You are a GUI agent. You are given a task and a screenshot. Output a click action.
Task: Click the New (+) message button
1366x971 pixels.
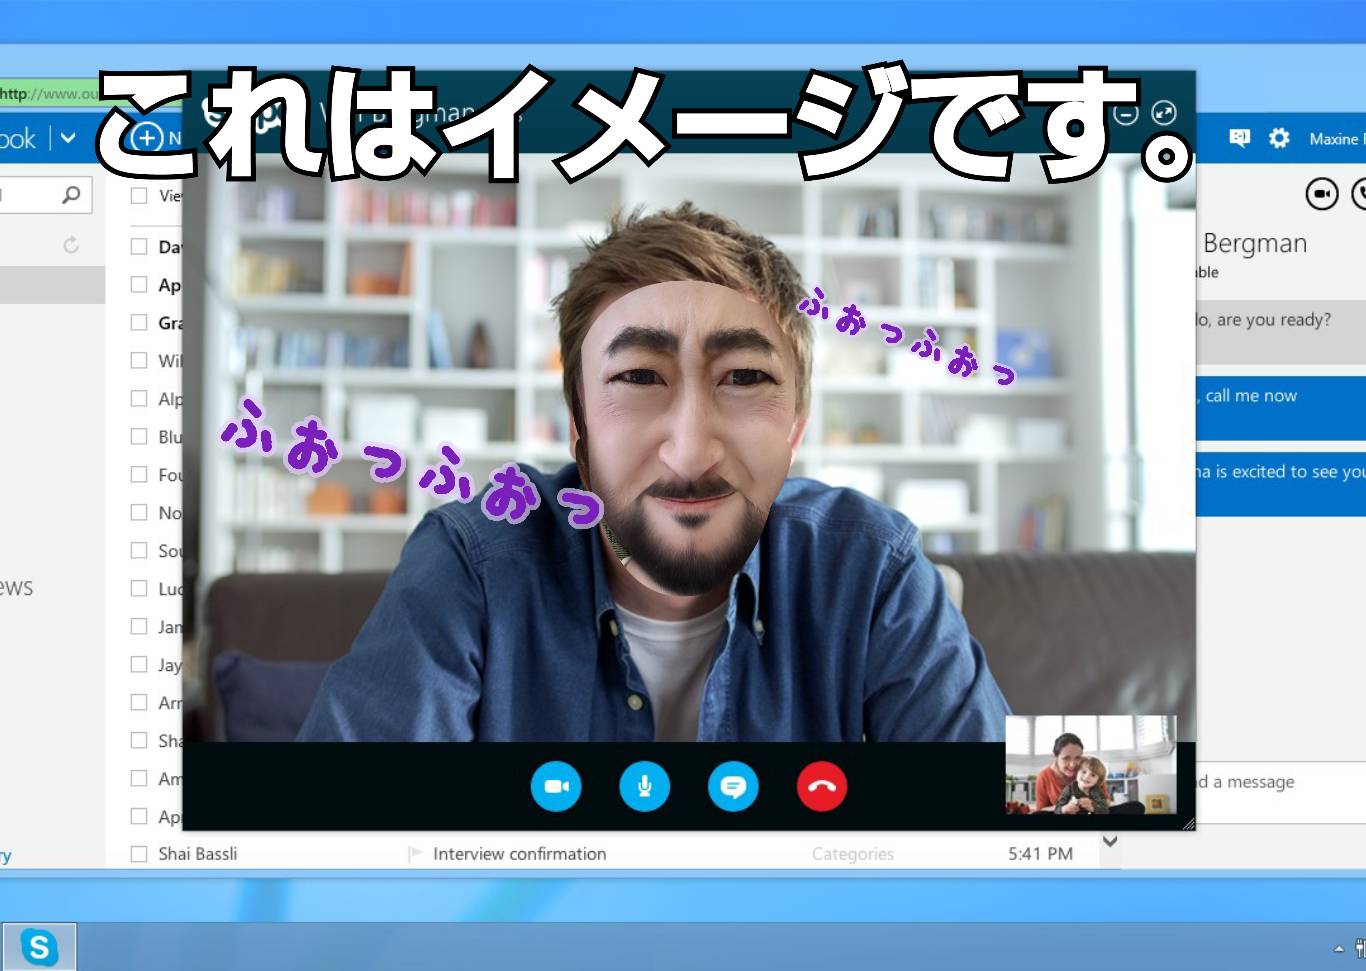coord(148,138)
